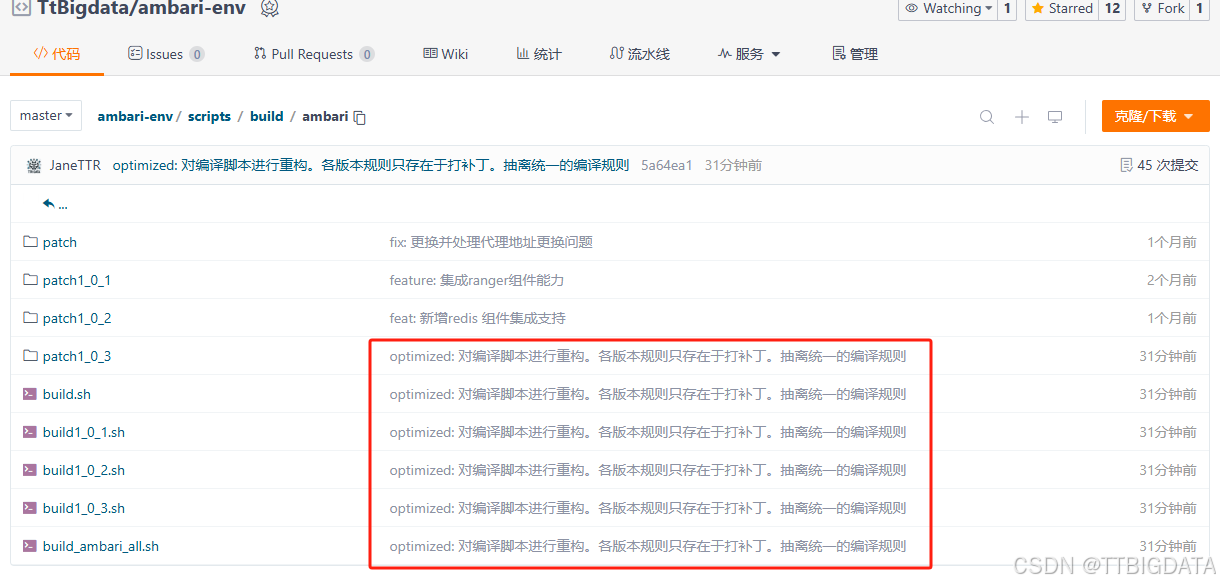Click the Watching count 1

coord(1007,8)
